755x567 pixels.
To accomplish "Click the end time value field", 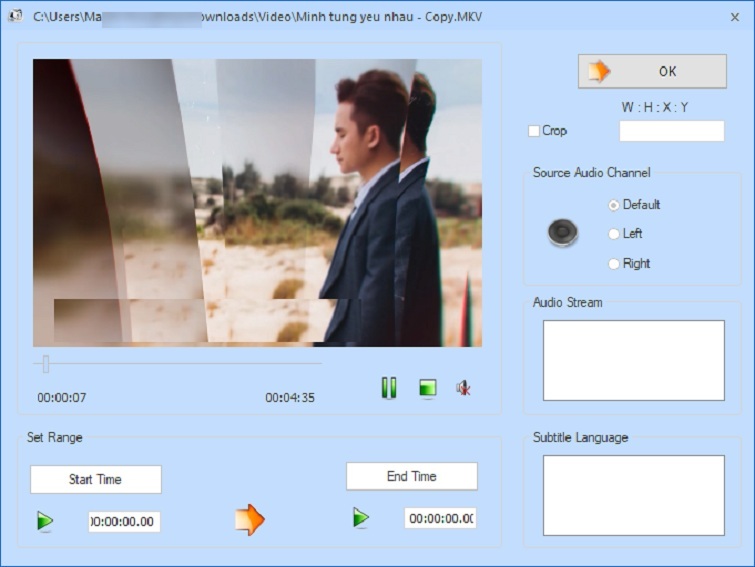I will 441,518.
